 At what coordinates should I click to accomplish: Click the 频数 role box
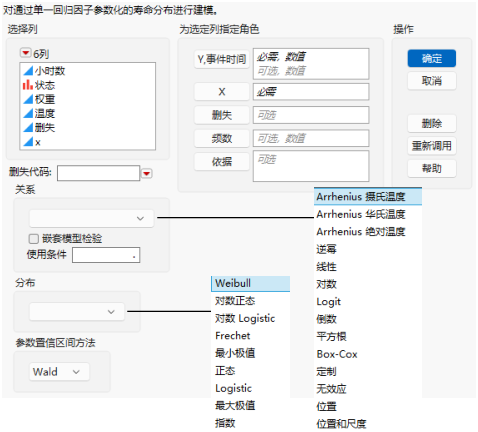(311, 138)
